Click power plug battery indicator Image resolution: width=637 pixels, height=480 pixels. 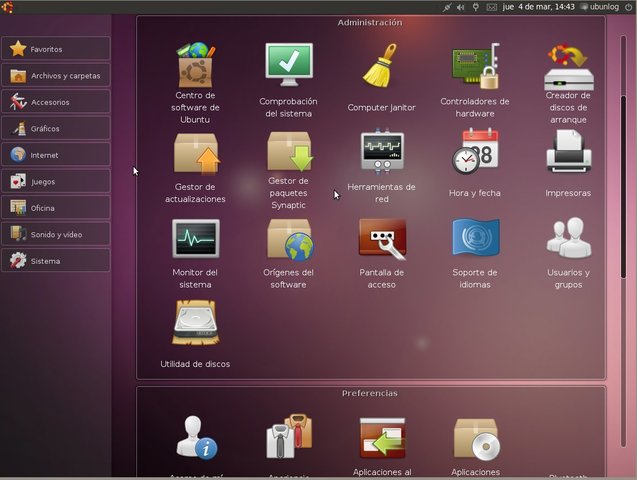[x=475, y=7]
